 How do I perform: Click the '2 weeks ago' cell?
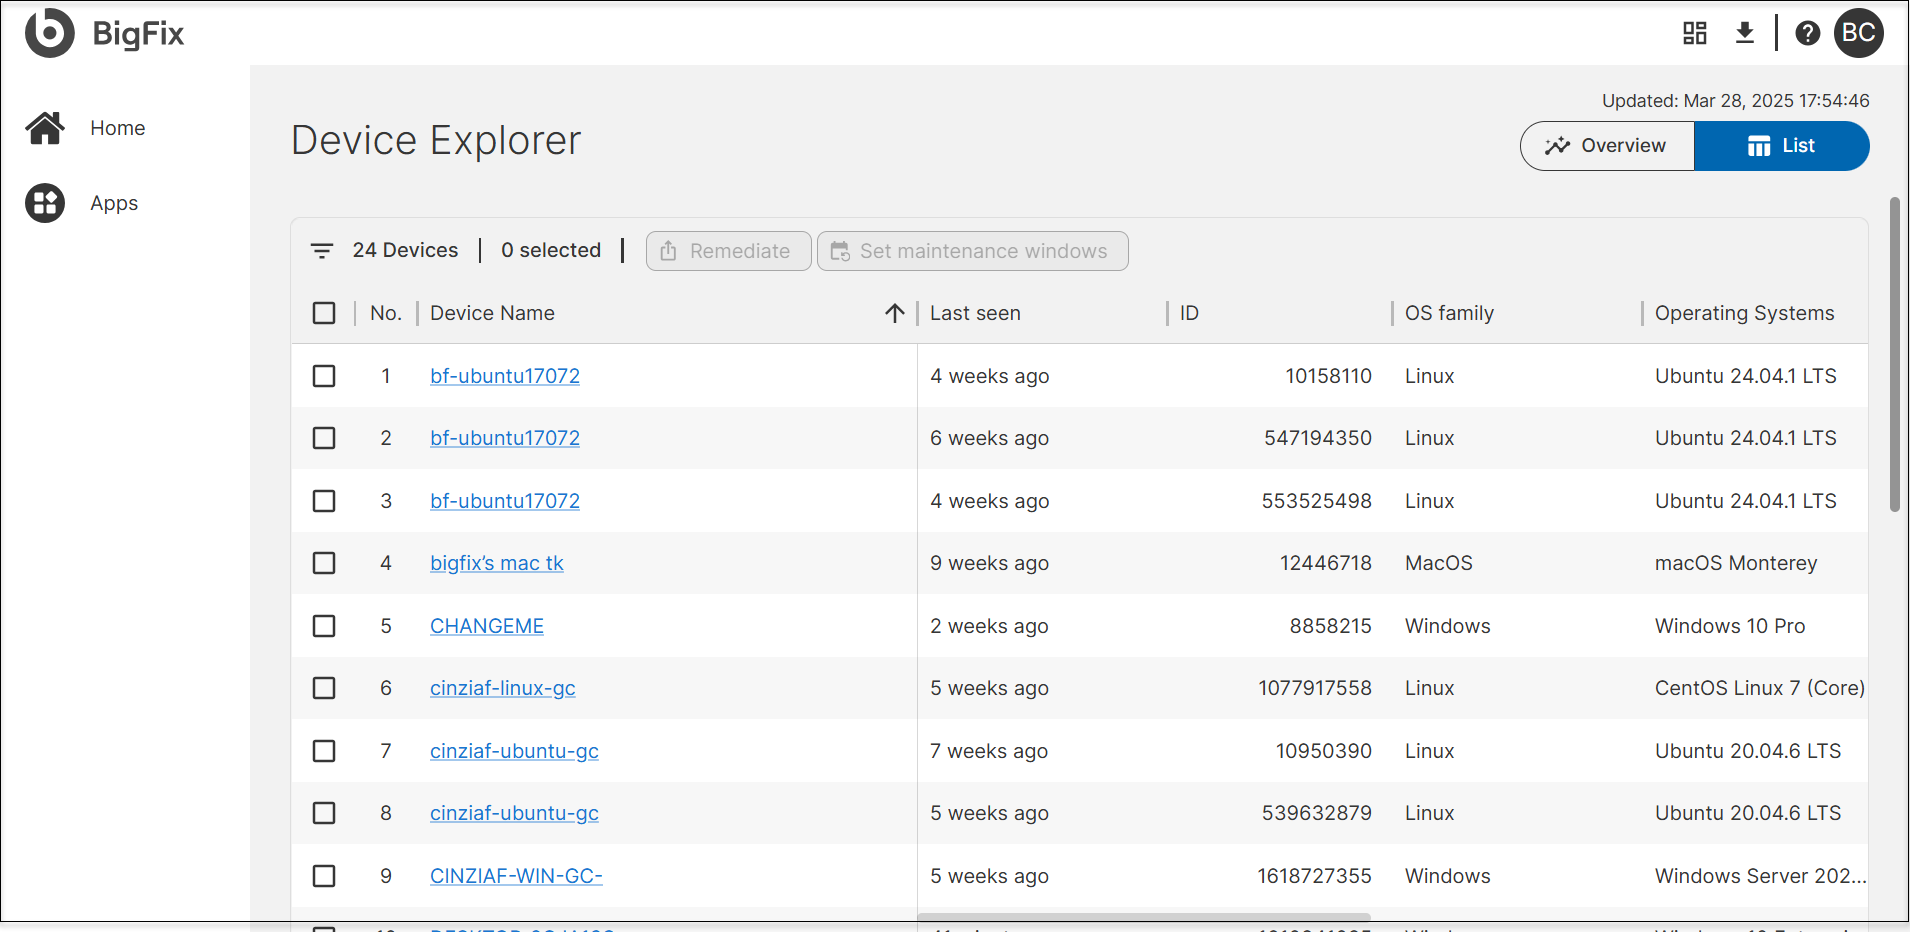coord(990,626)
